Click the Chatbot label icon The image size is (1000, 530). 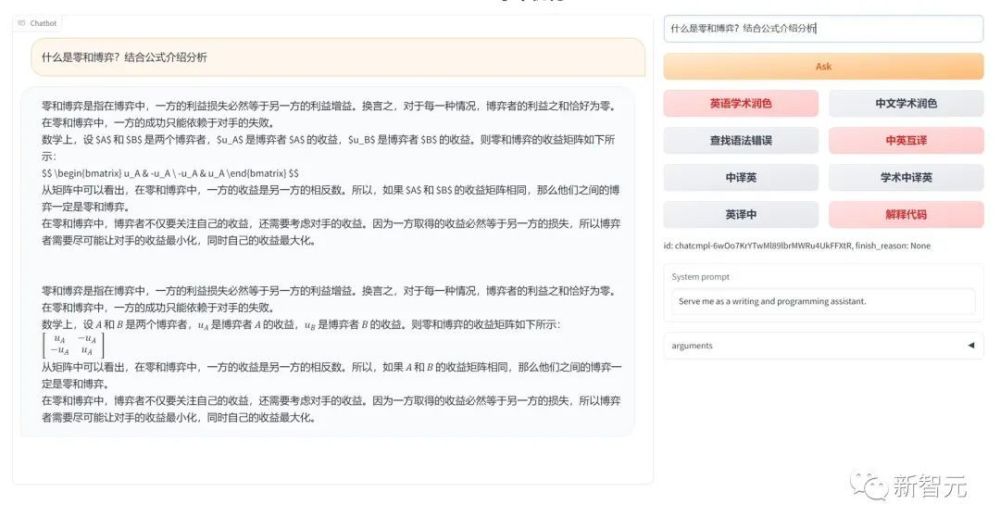[22, 23]
